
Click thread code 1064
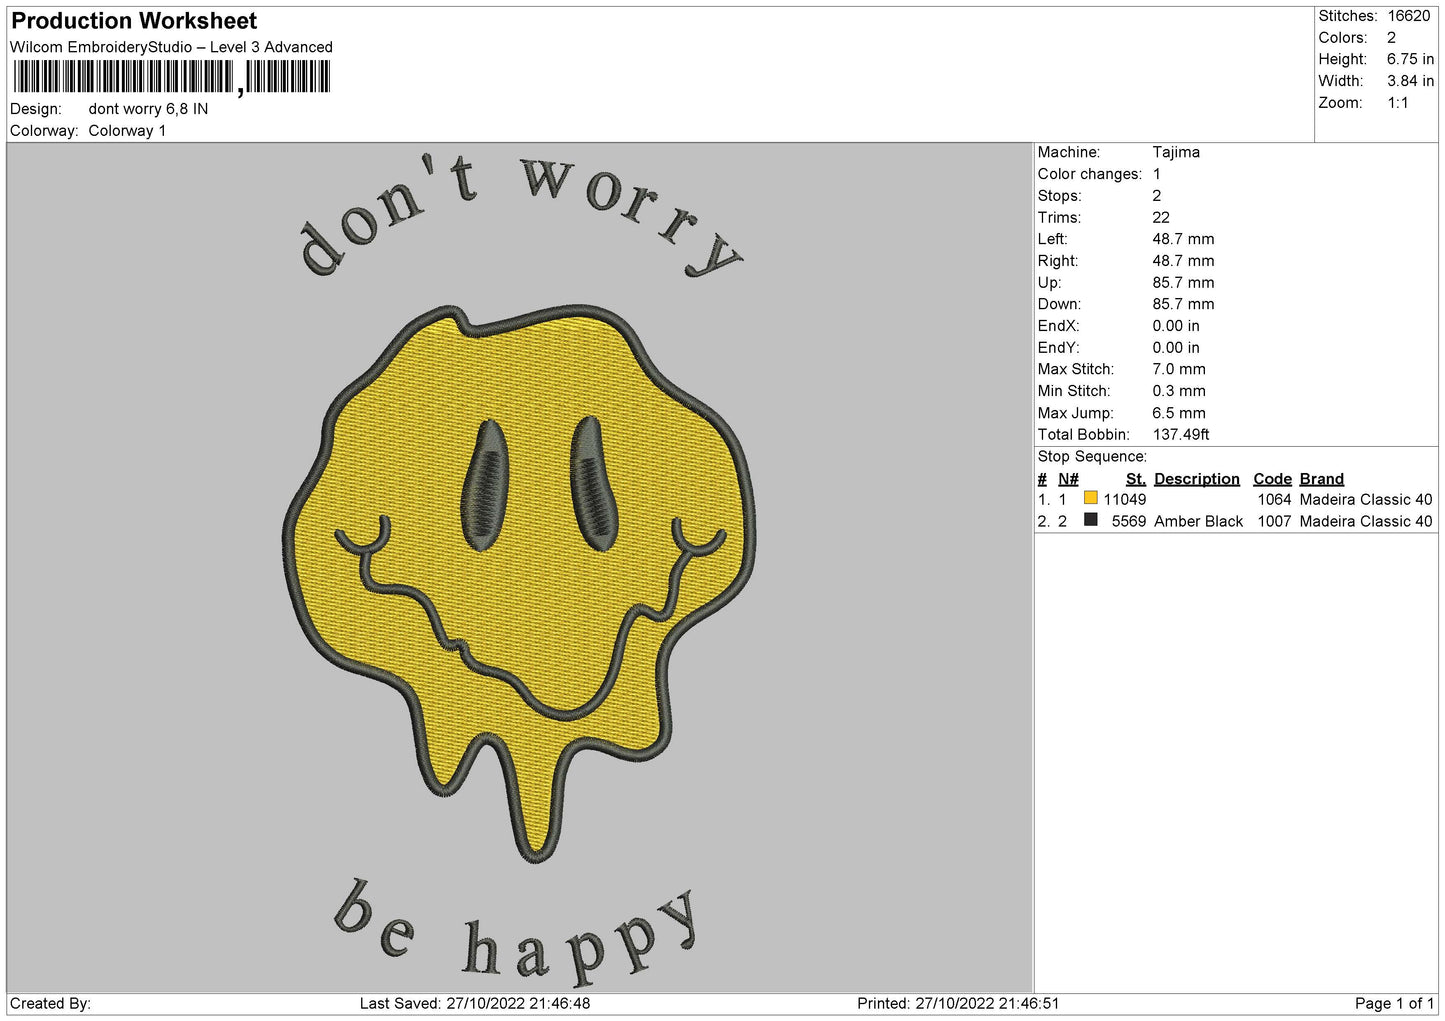(x=1274, y=500)
